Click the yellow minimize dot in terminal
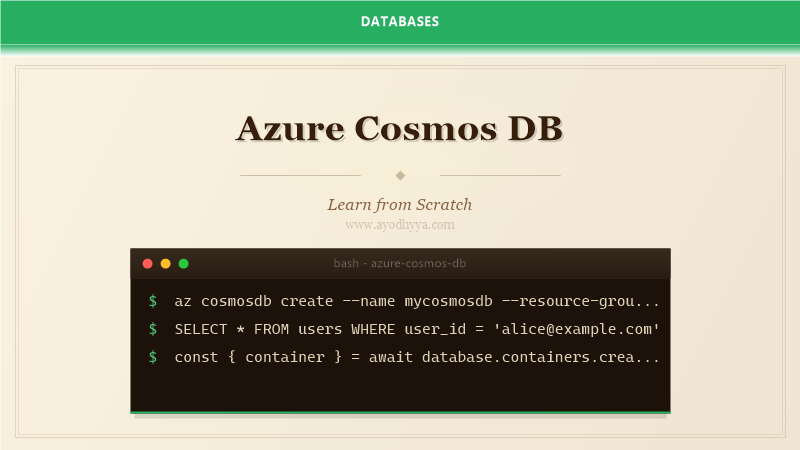800x450 pixels. 165,264
